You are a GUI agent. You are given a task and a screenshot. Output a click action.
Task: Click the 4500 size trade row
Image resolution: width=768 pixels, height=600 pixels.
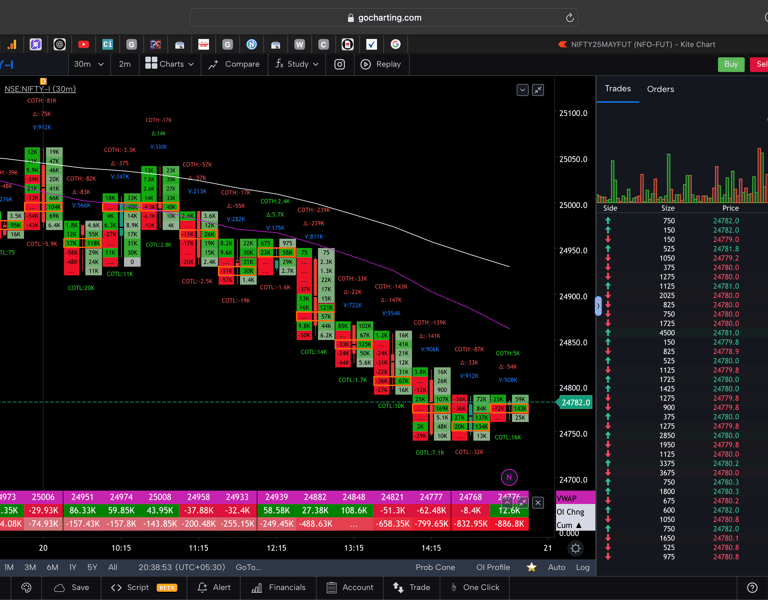coord(682,333)
